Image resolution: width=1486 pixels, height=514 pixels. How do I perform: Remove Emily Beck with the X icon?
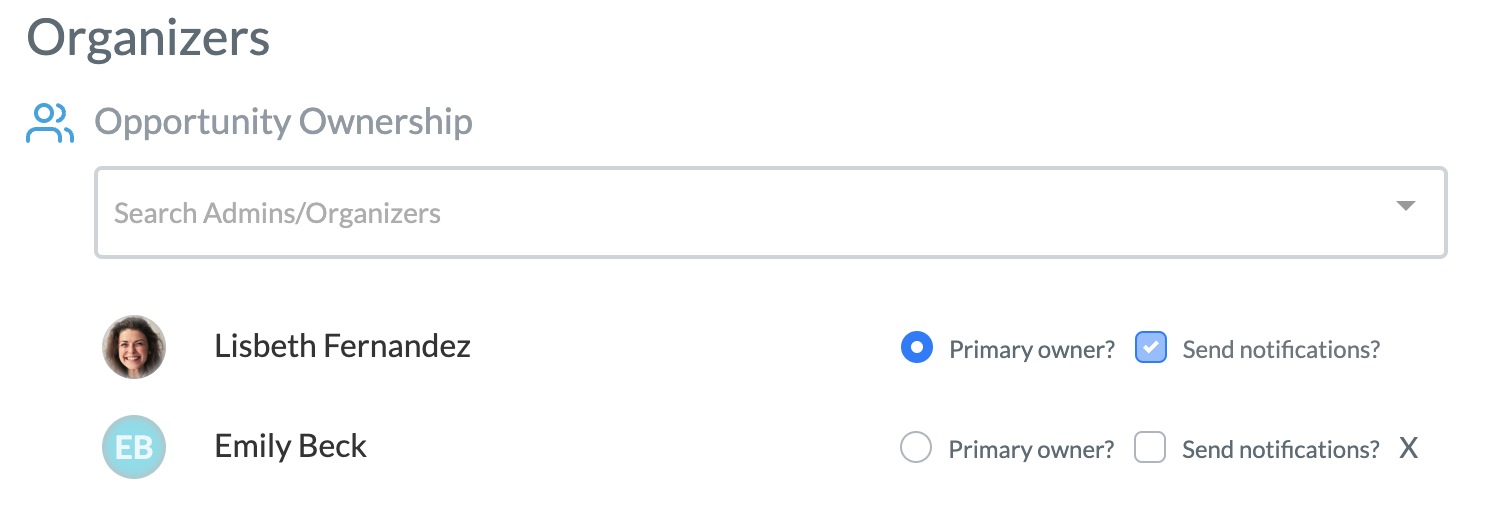[x=1408, y=449]
